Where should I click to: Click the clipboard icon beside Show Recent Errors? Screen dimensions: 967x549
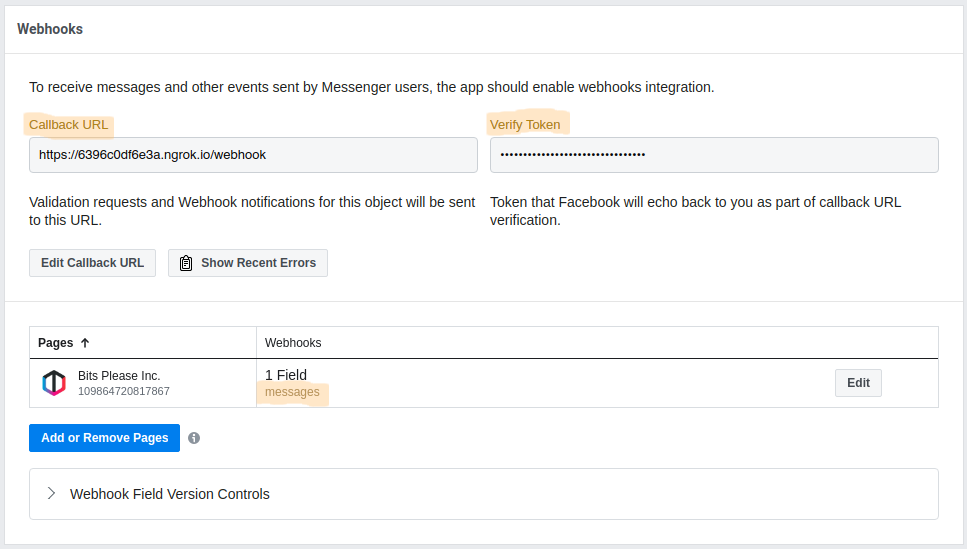point(186,263)
